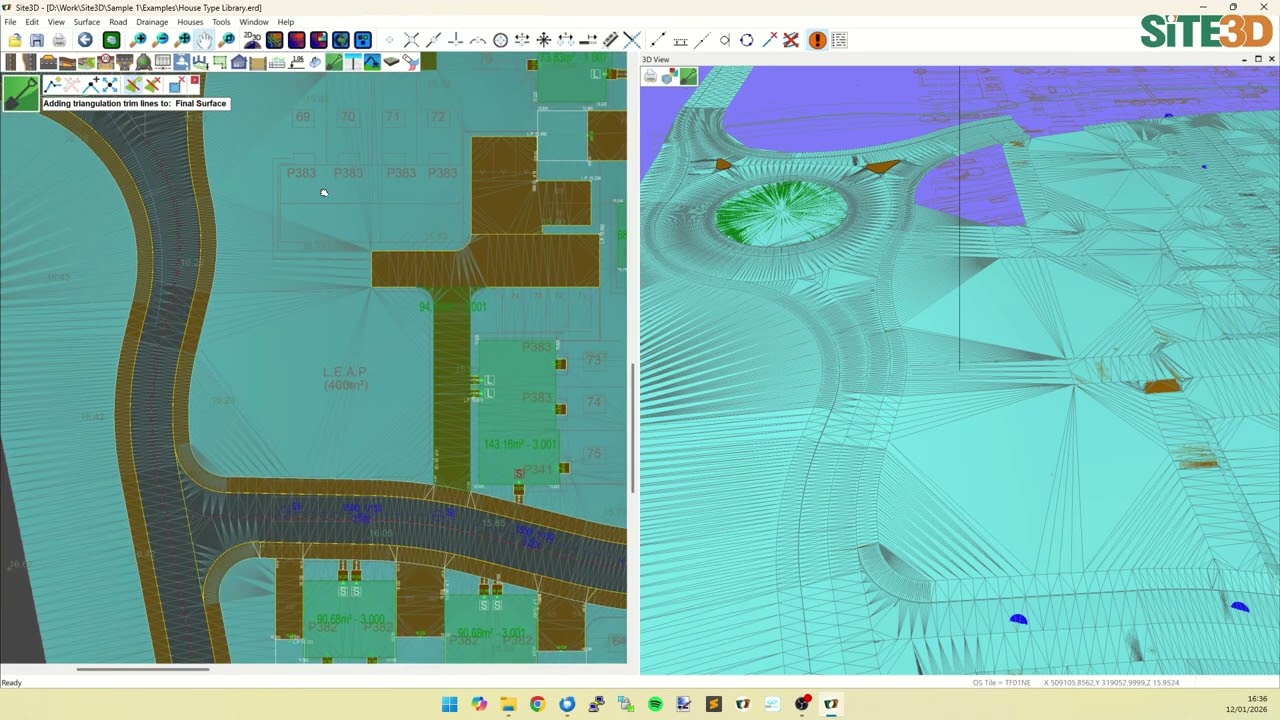This screenshot has height=720, width=1280.
Task: Click the plan view vertical scrollbar
Action: (631, 428)
